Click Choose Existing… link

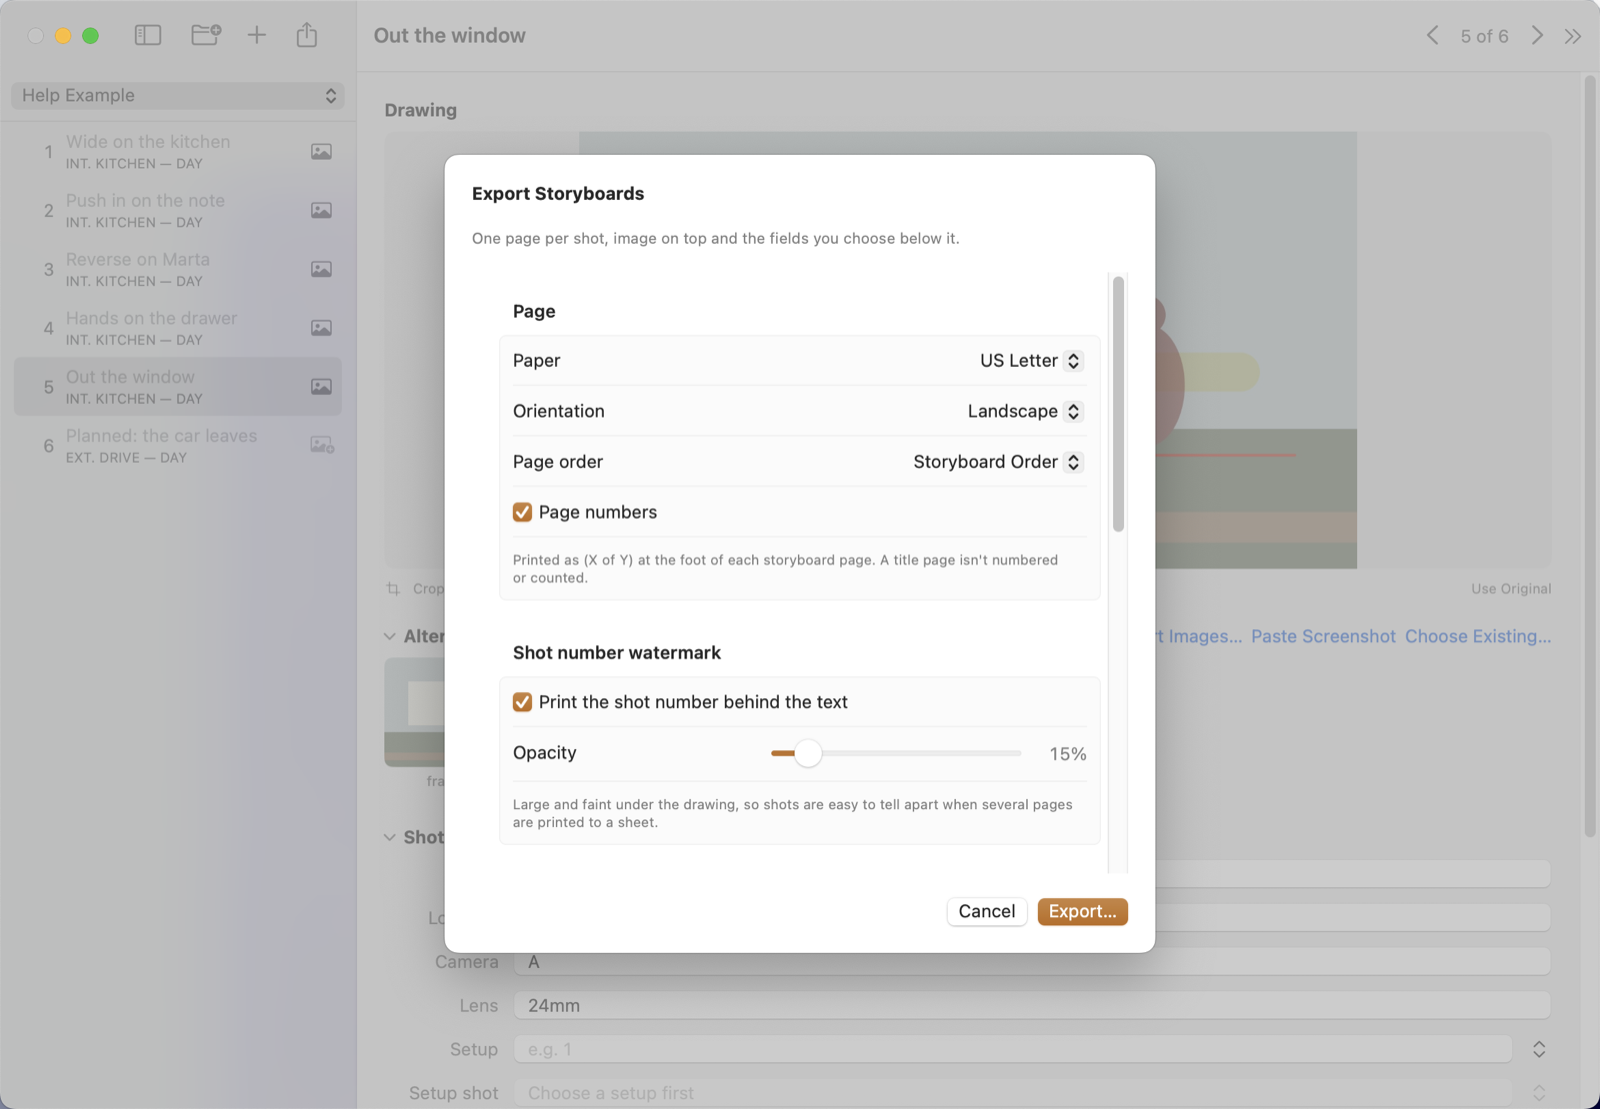pyautogui.click(x=1478, y=636)
